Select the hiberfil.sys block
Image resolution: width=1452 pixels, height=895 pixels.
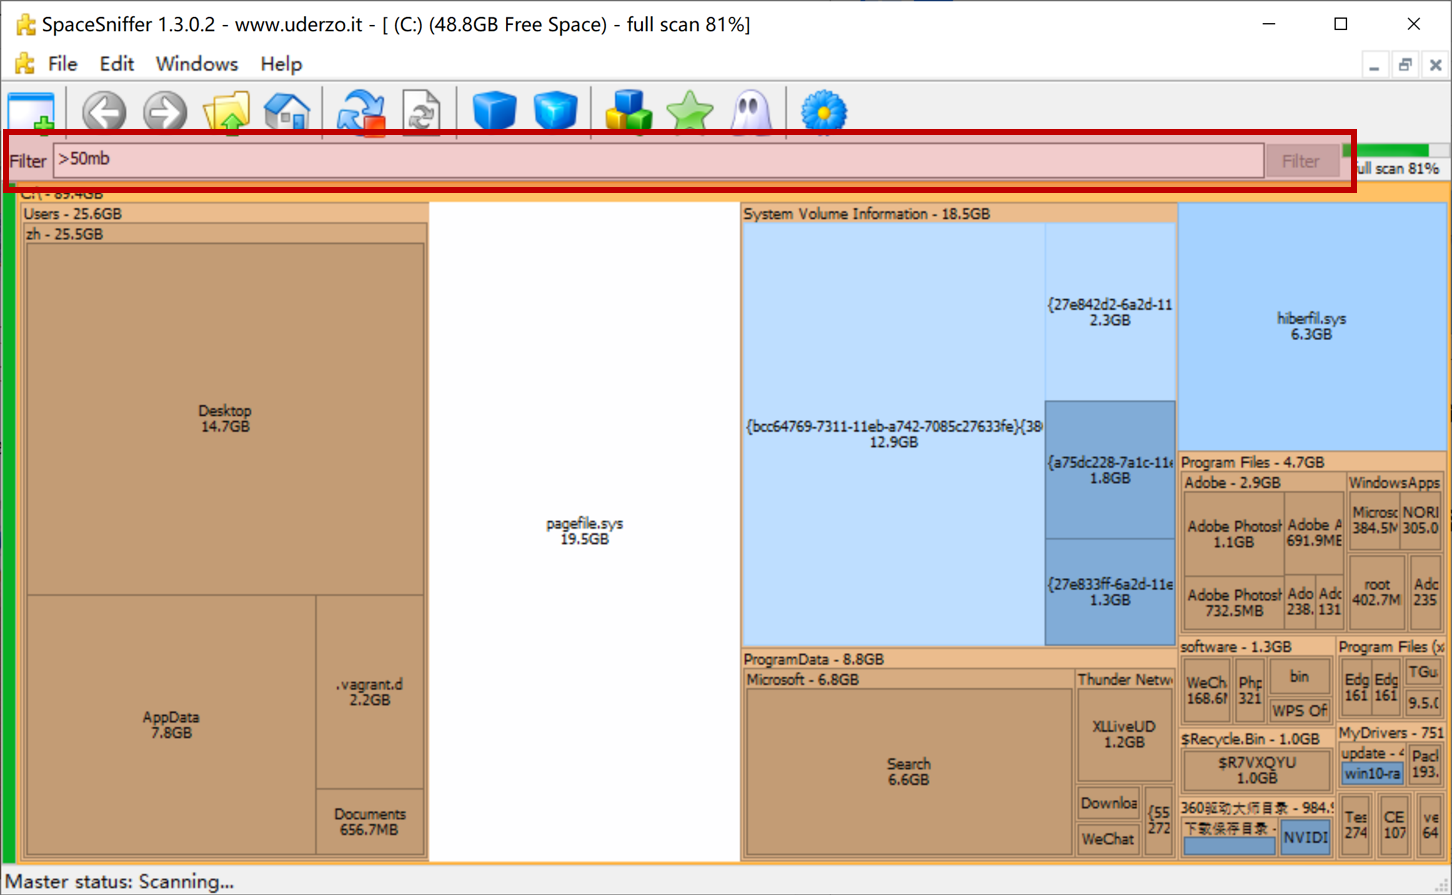(x=1311, y=326)
